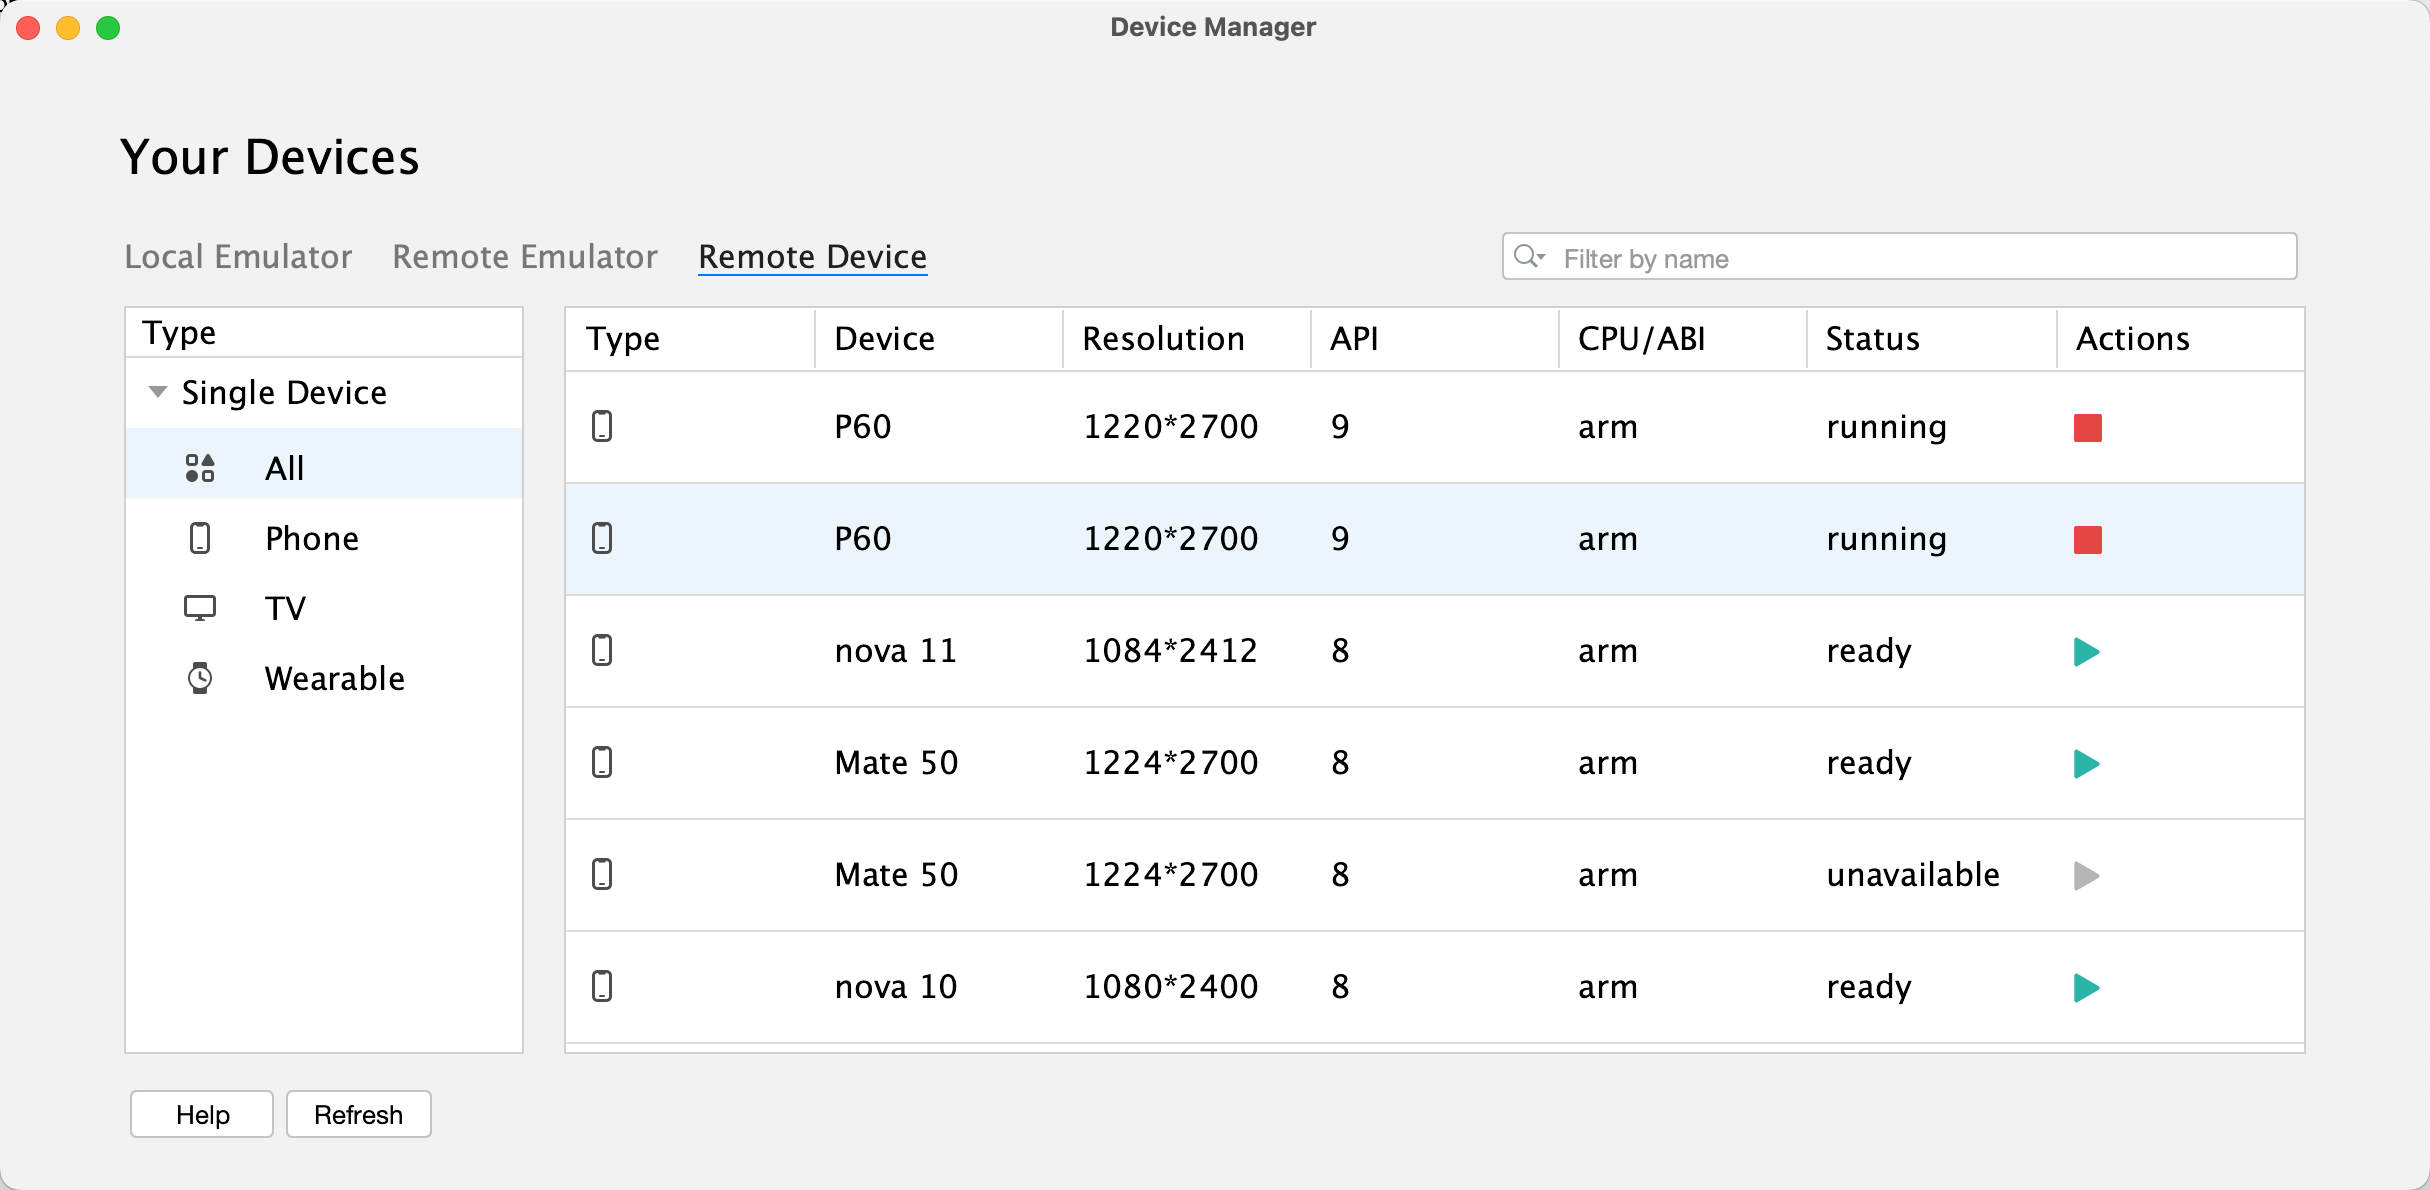Image resolution: width=2430 pixels, height=1190 pixels.
Task: Click the phone icon in the unavailable Mate 50 row
Action: pyautogui.click(x=602, y=875)
